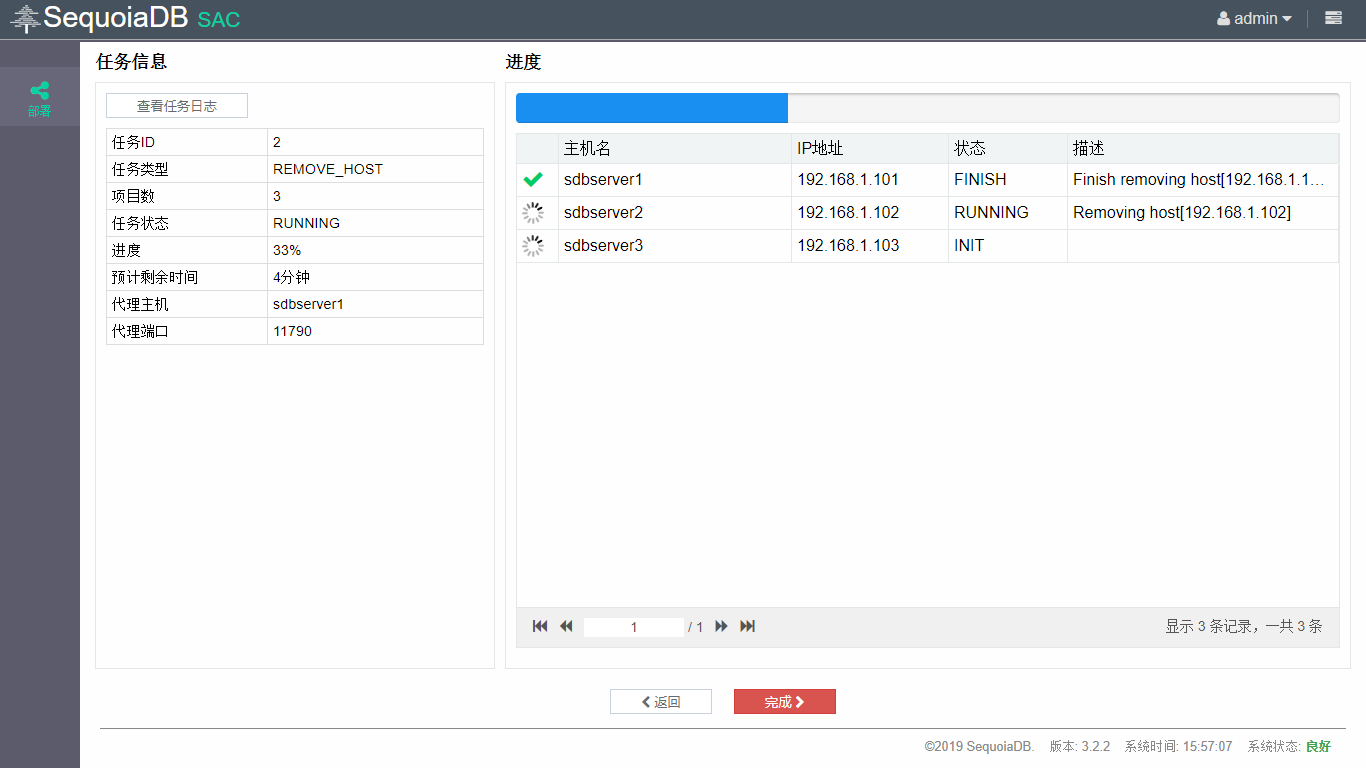Select sdbserver1 in host table
1366x768 pixels.
pyautogui.click(x=603, y=180)
